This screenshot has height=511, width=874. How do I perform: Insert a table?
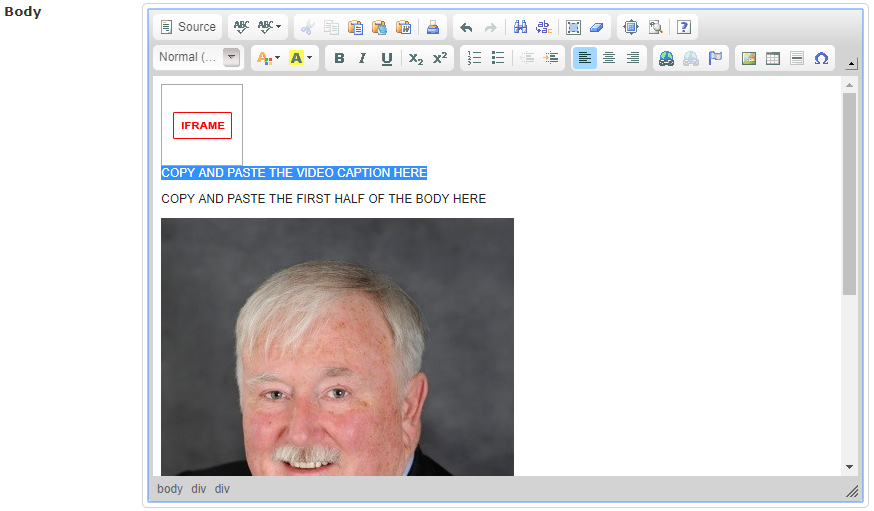[773, 58]
